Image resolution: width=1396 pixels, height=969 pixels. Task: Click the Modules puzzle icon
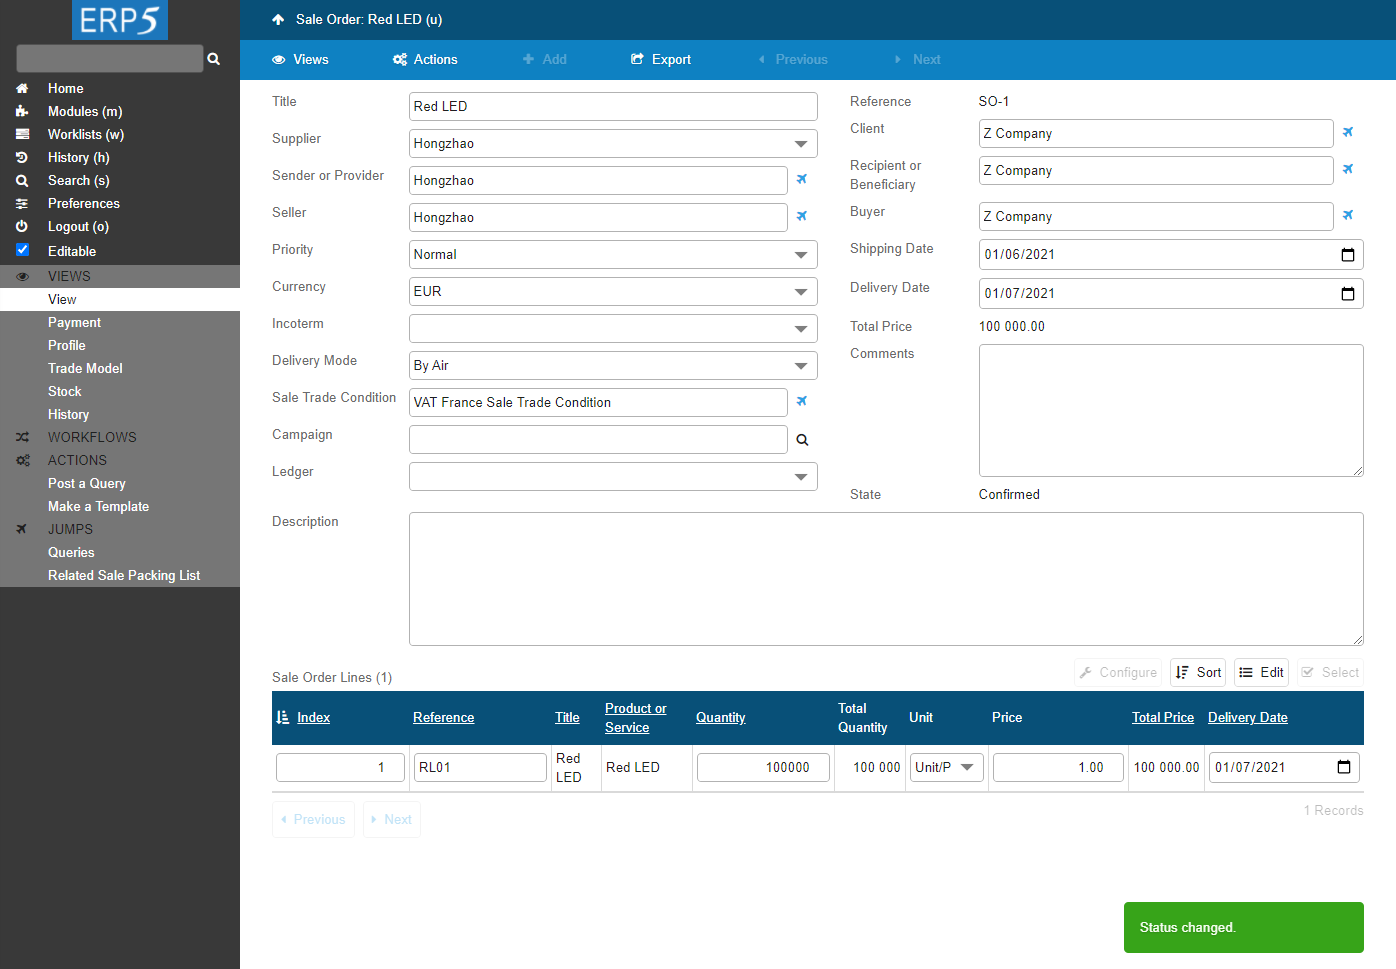(22, 111)
